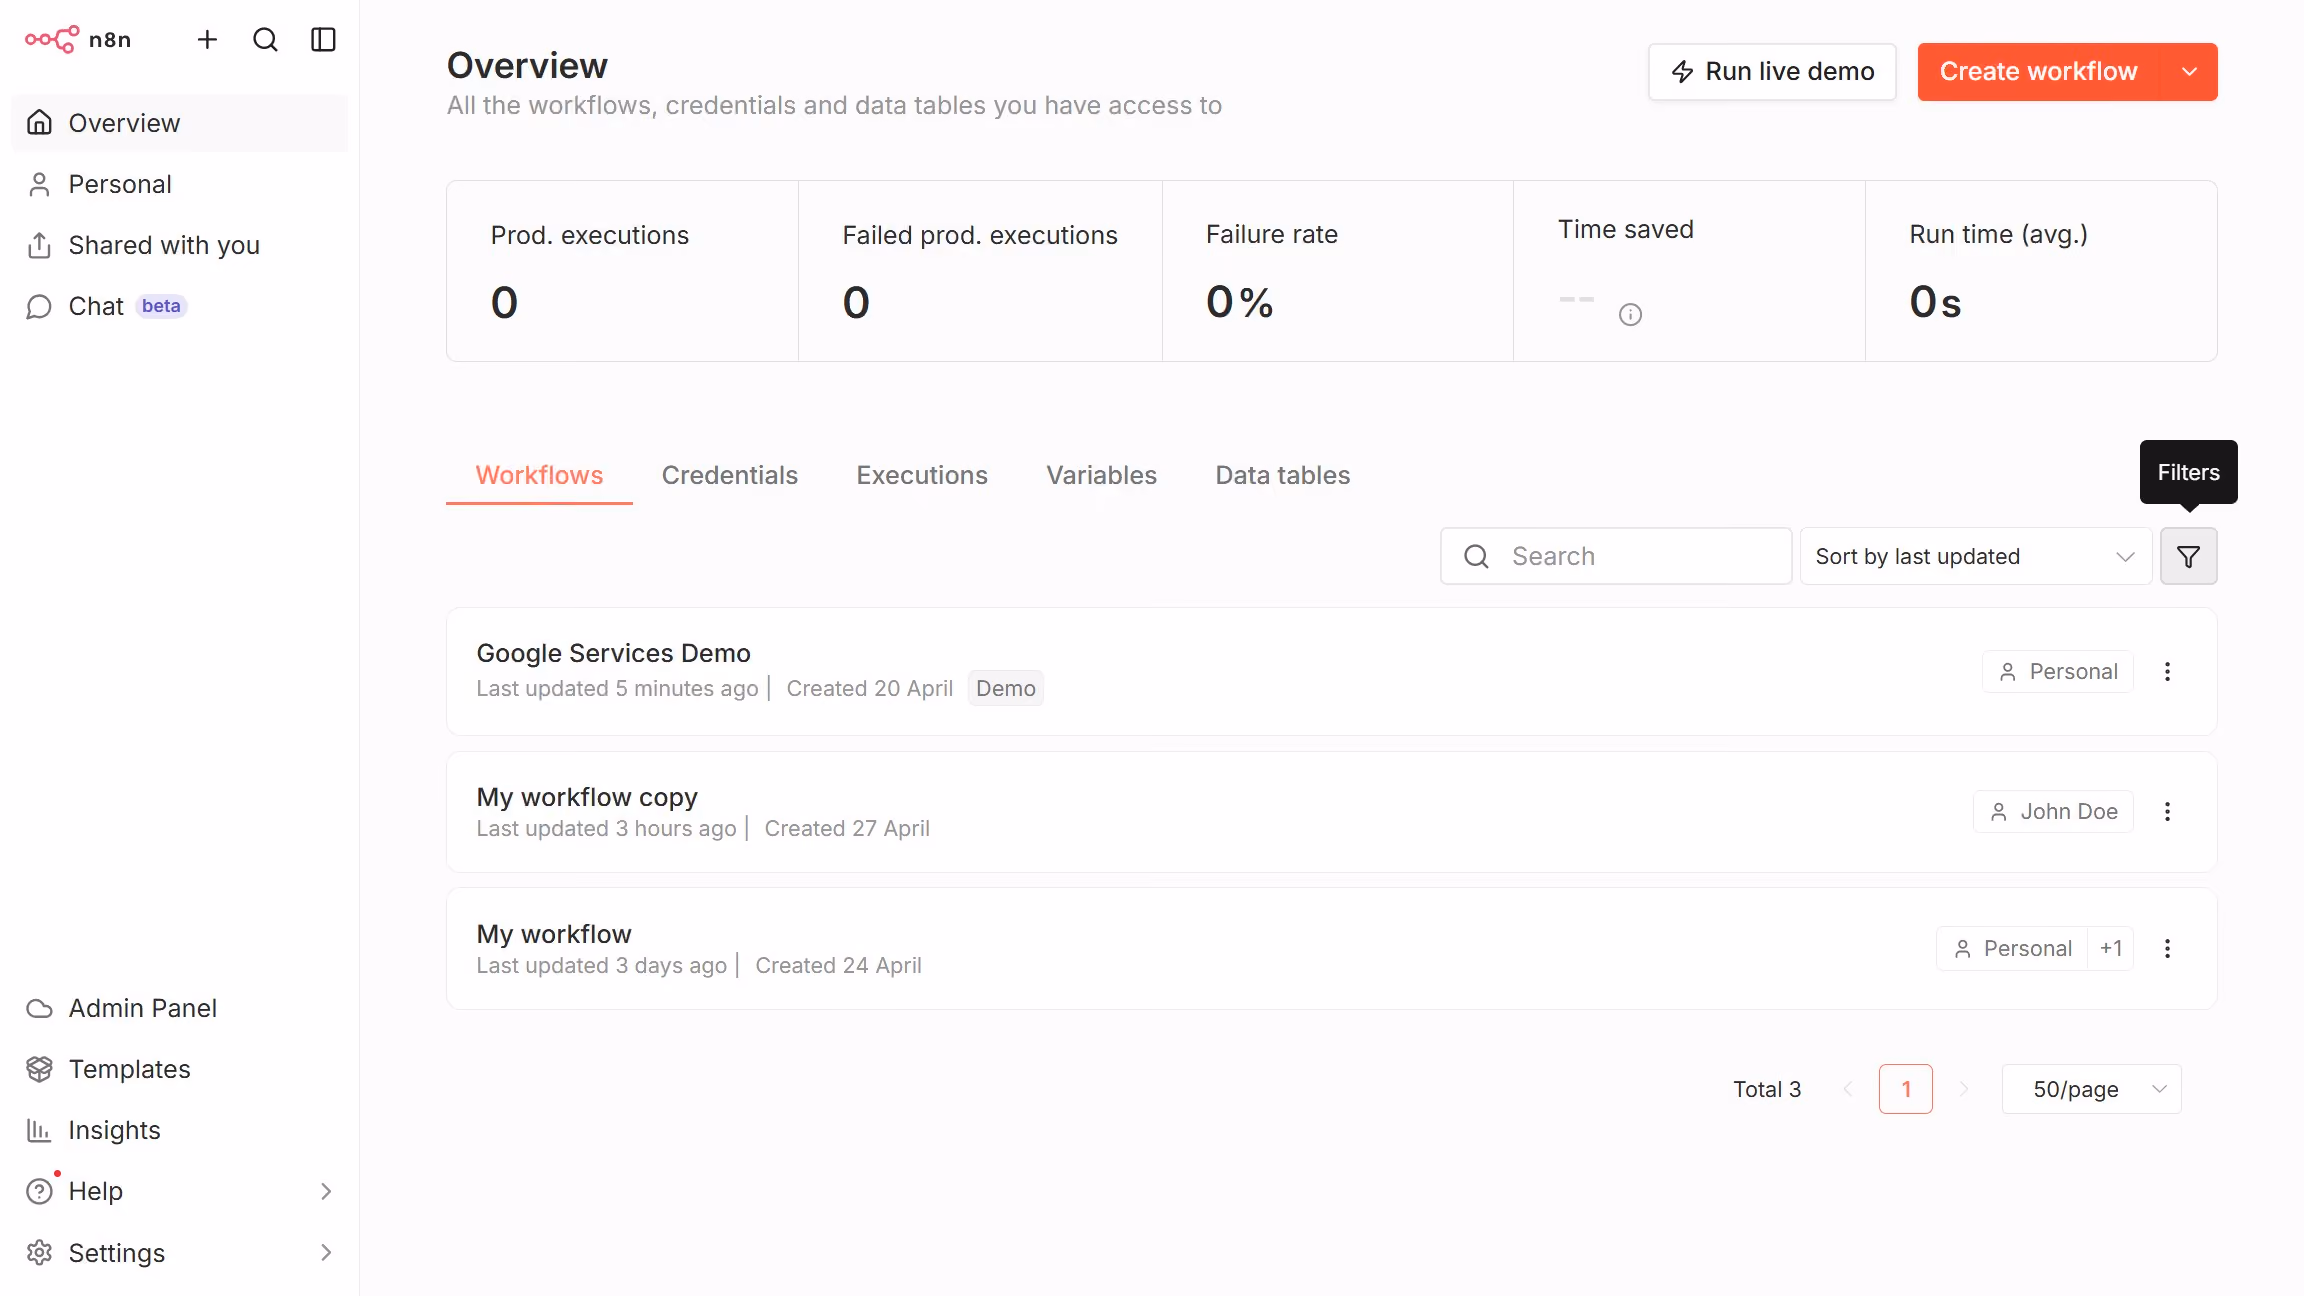
Task: Click the 'Total 3' text
Action: pyautogui.click(x=1767, y=1089)
